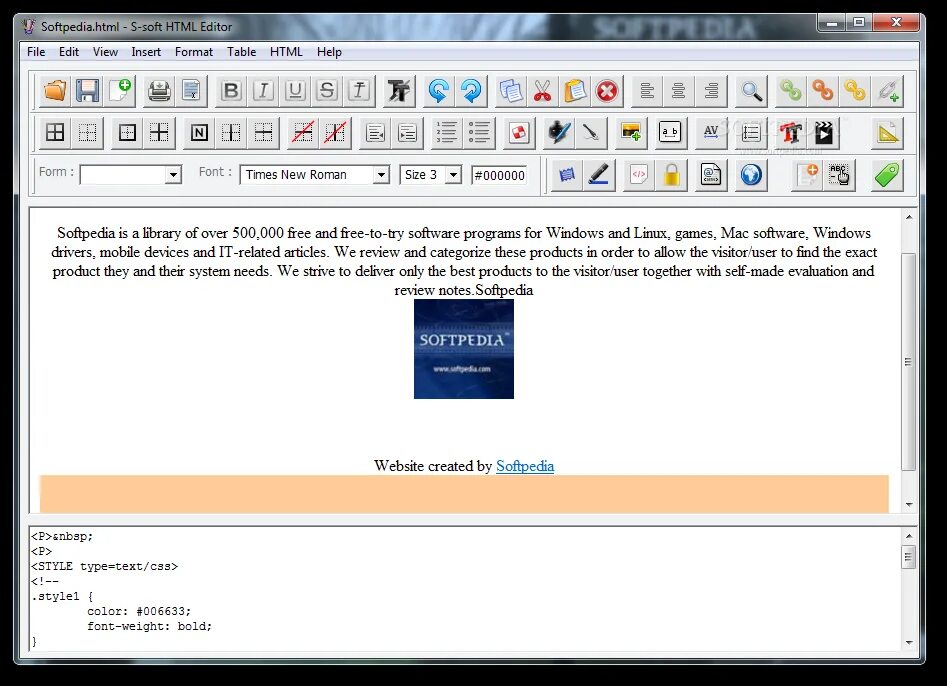This screenshot has height=686, width=947.
Task: Click the yellow set-square ruler icon
Action: (x=887, y=132)
